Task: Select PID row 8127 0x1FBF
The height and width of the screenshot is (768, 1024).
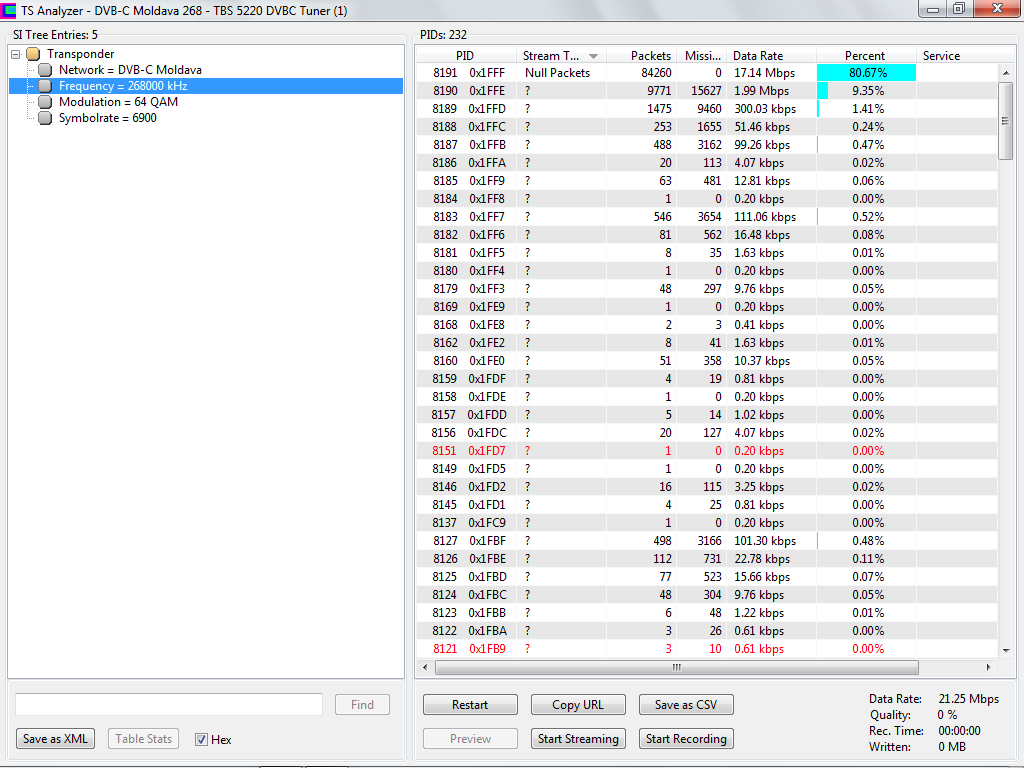Action: click(x=707, y=541)
